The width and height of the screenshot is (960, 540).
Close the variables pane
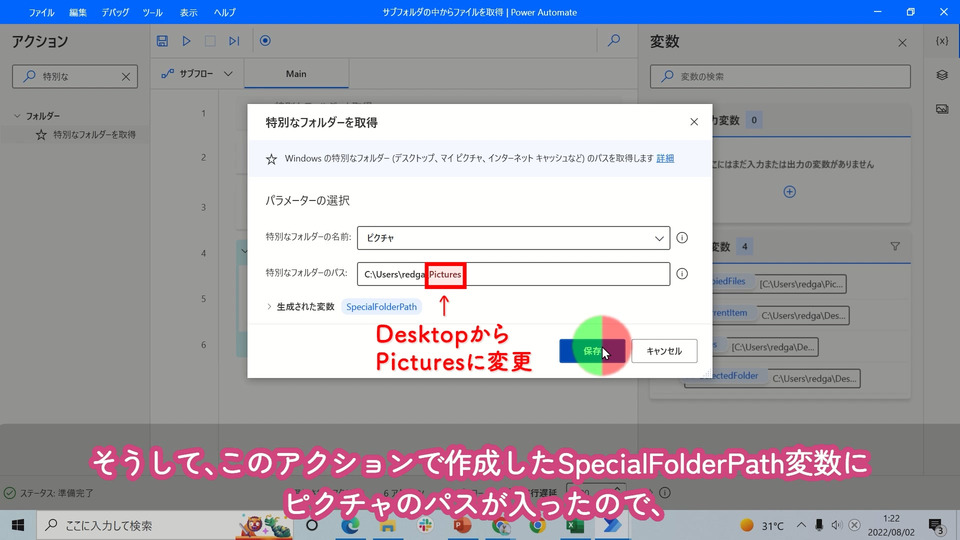pyautogui.click(x=902, y=43)
